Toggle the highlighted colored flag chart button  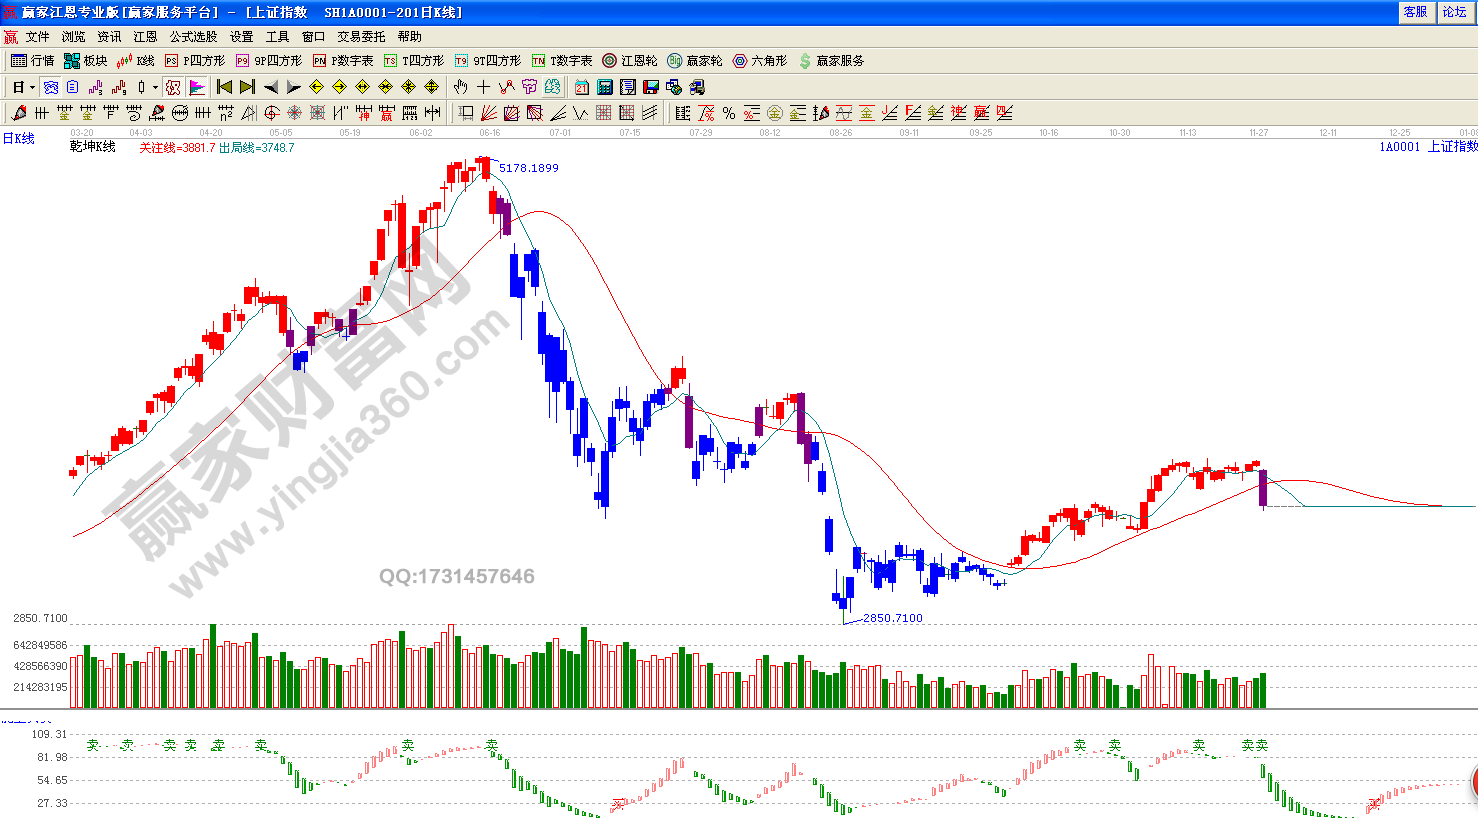coord(197,87)
